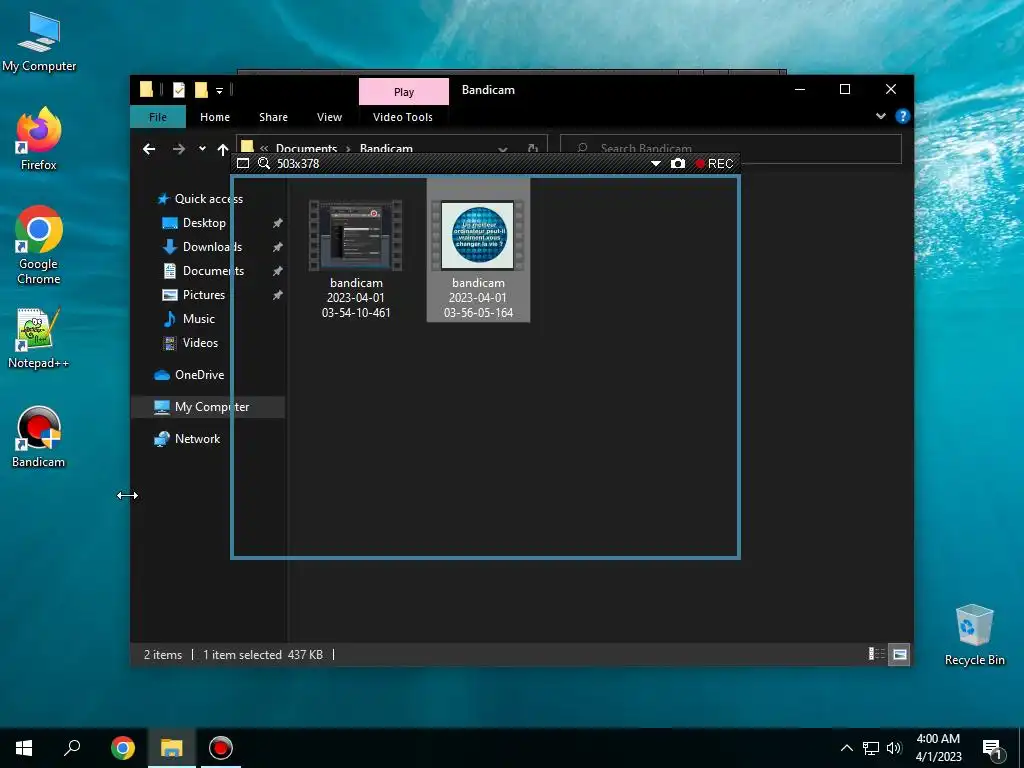This screenshot has height=768, width=1024.
Task: Click the Bandicam taskbar button
Action: click(221, 748)
